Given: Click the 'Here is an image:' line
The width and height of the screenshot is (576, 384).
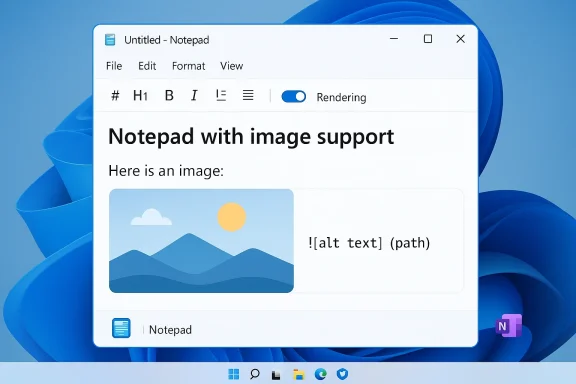Looking at the screenshot, I should tap(166, 171).
